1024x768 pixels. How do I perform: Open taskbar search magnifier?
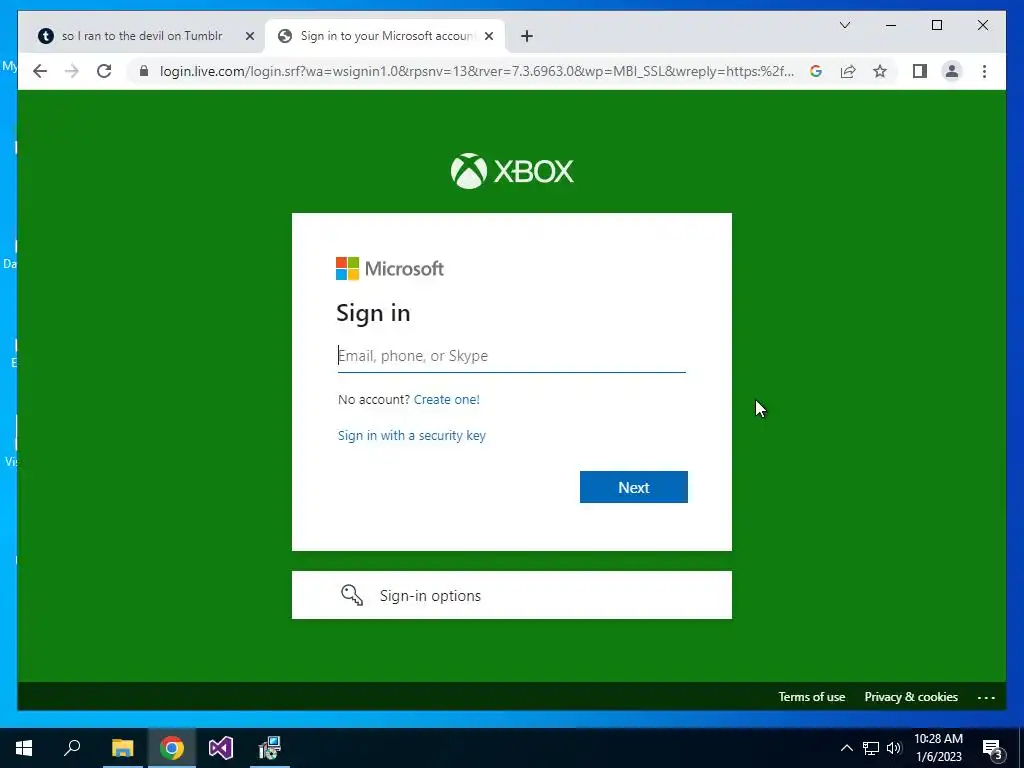[72, 748]
